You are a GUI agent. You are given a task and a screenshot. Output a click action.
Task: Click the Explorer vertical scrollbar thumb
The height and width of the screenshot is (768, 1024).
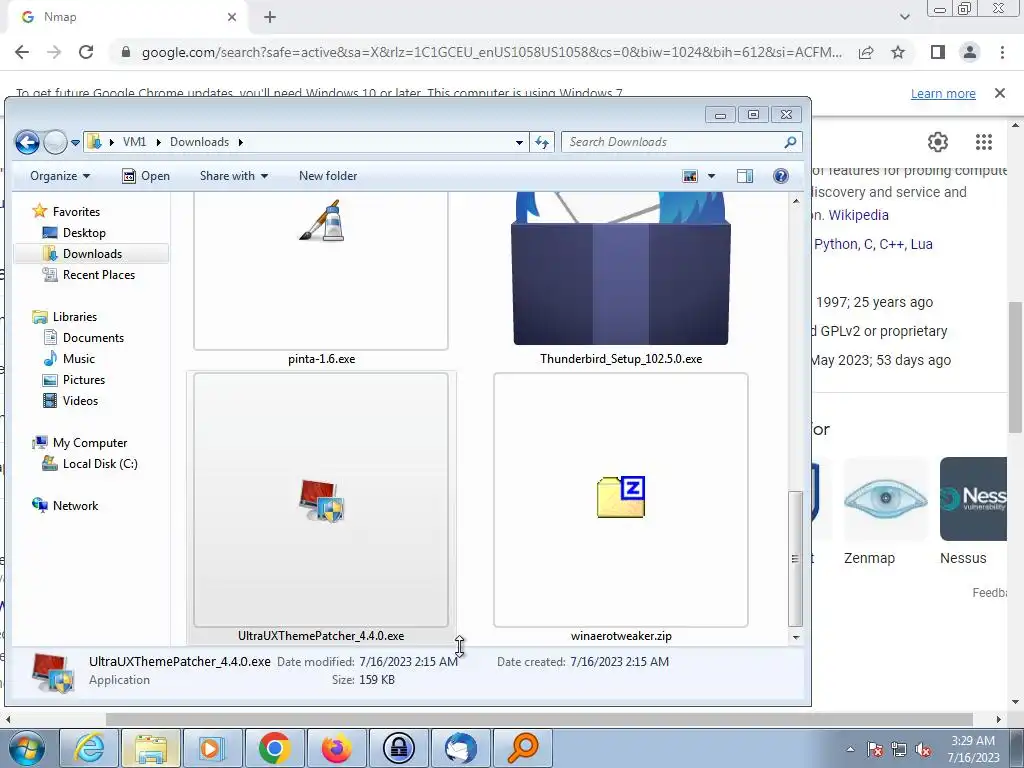(795, 558)
